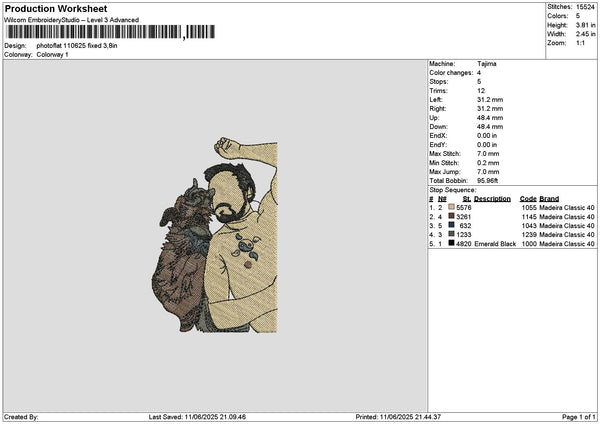Click the Stitches count 15524
600x424 pixels.
585,7
